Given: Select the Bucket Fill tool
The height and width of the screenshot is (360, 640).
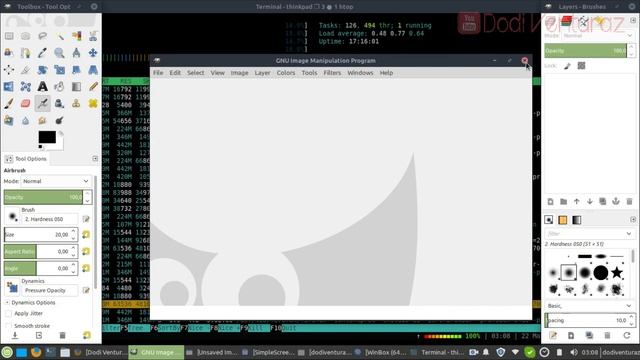Looking at the screenshot, I should (60, 87).
